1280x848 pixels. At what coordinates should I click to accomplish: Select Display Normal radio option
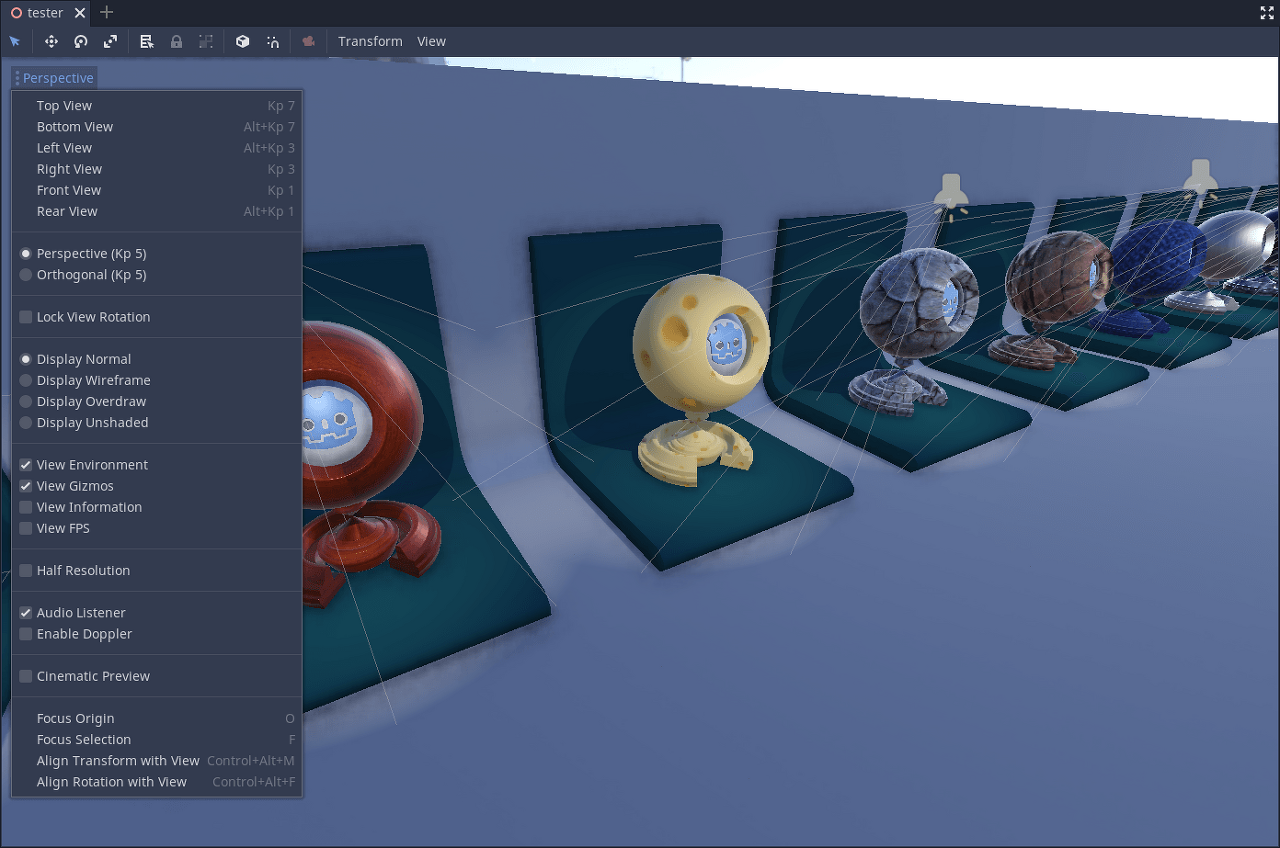[x=157, y=359]
